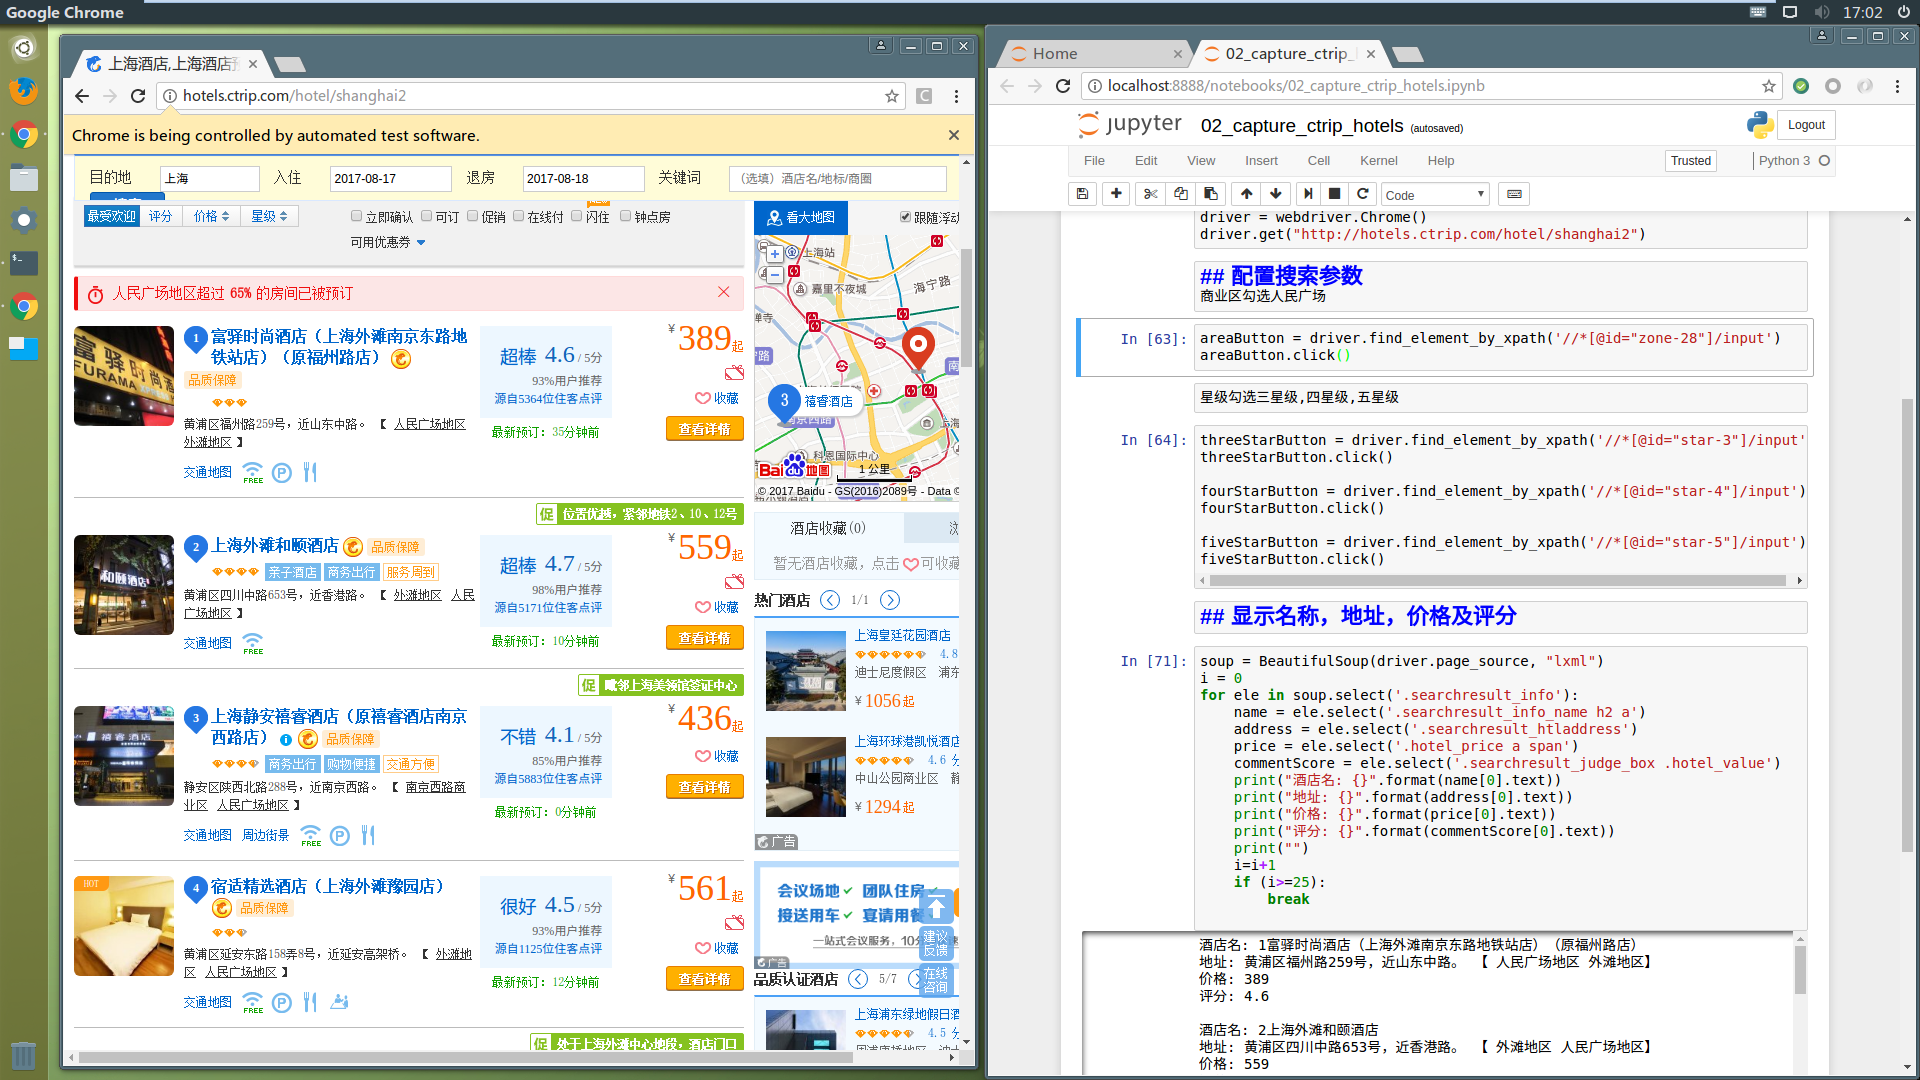
Task: Click the 关键词 search input field
Action: pyautogui.click(x=837, y=178)
